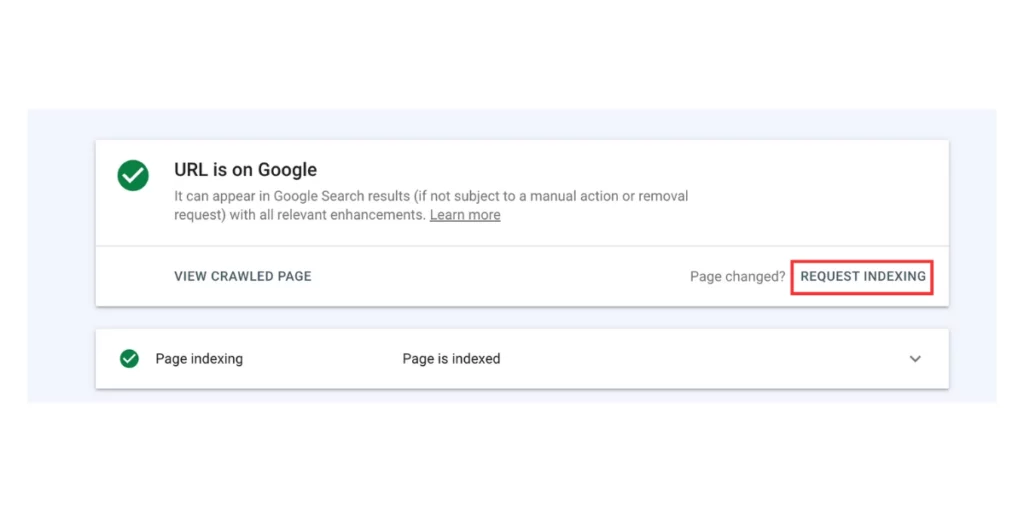Viewport: 1024px width, 512px height.
Task: Click the green check beside URL is on Google
Action: [x=133, y=176]
